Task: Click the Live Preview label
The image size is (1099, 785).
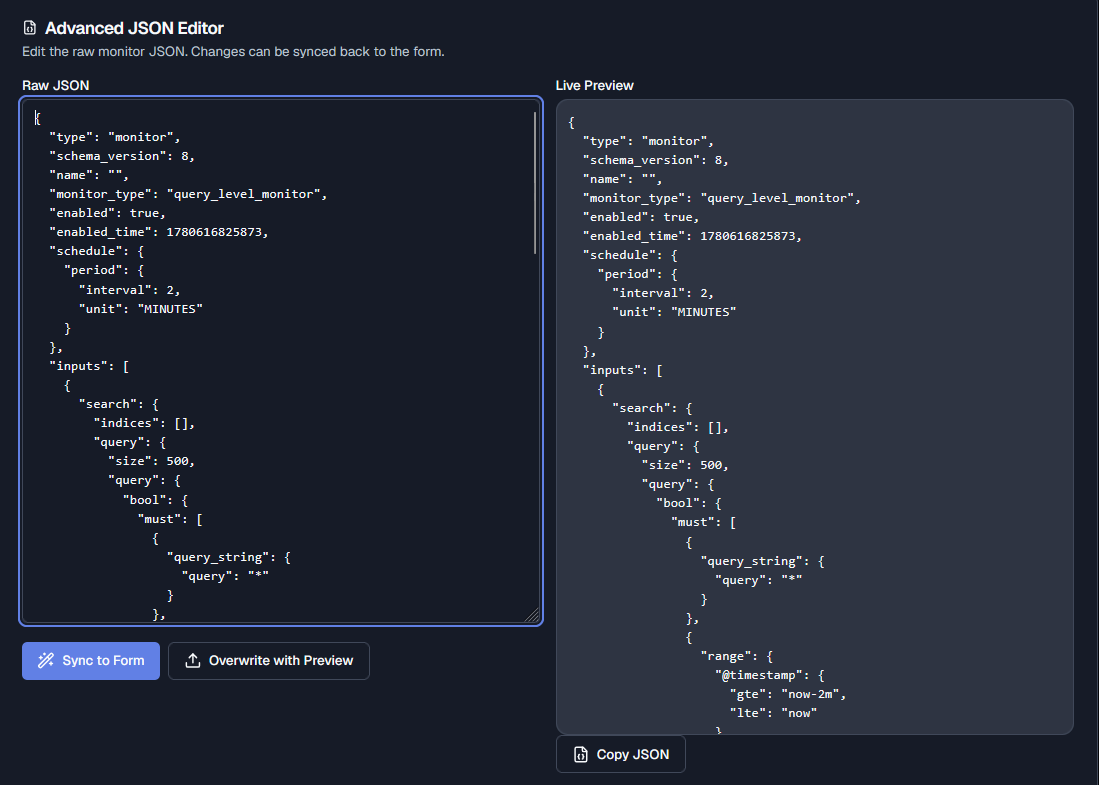Action: pyautogui.click(x=594, y=86)
